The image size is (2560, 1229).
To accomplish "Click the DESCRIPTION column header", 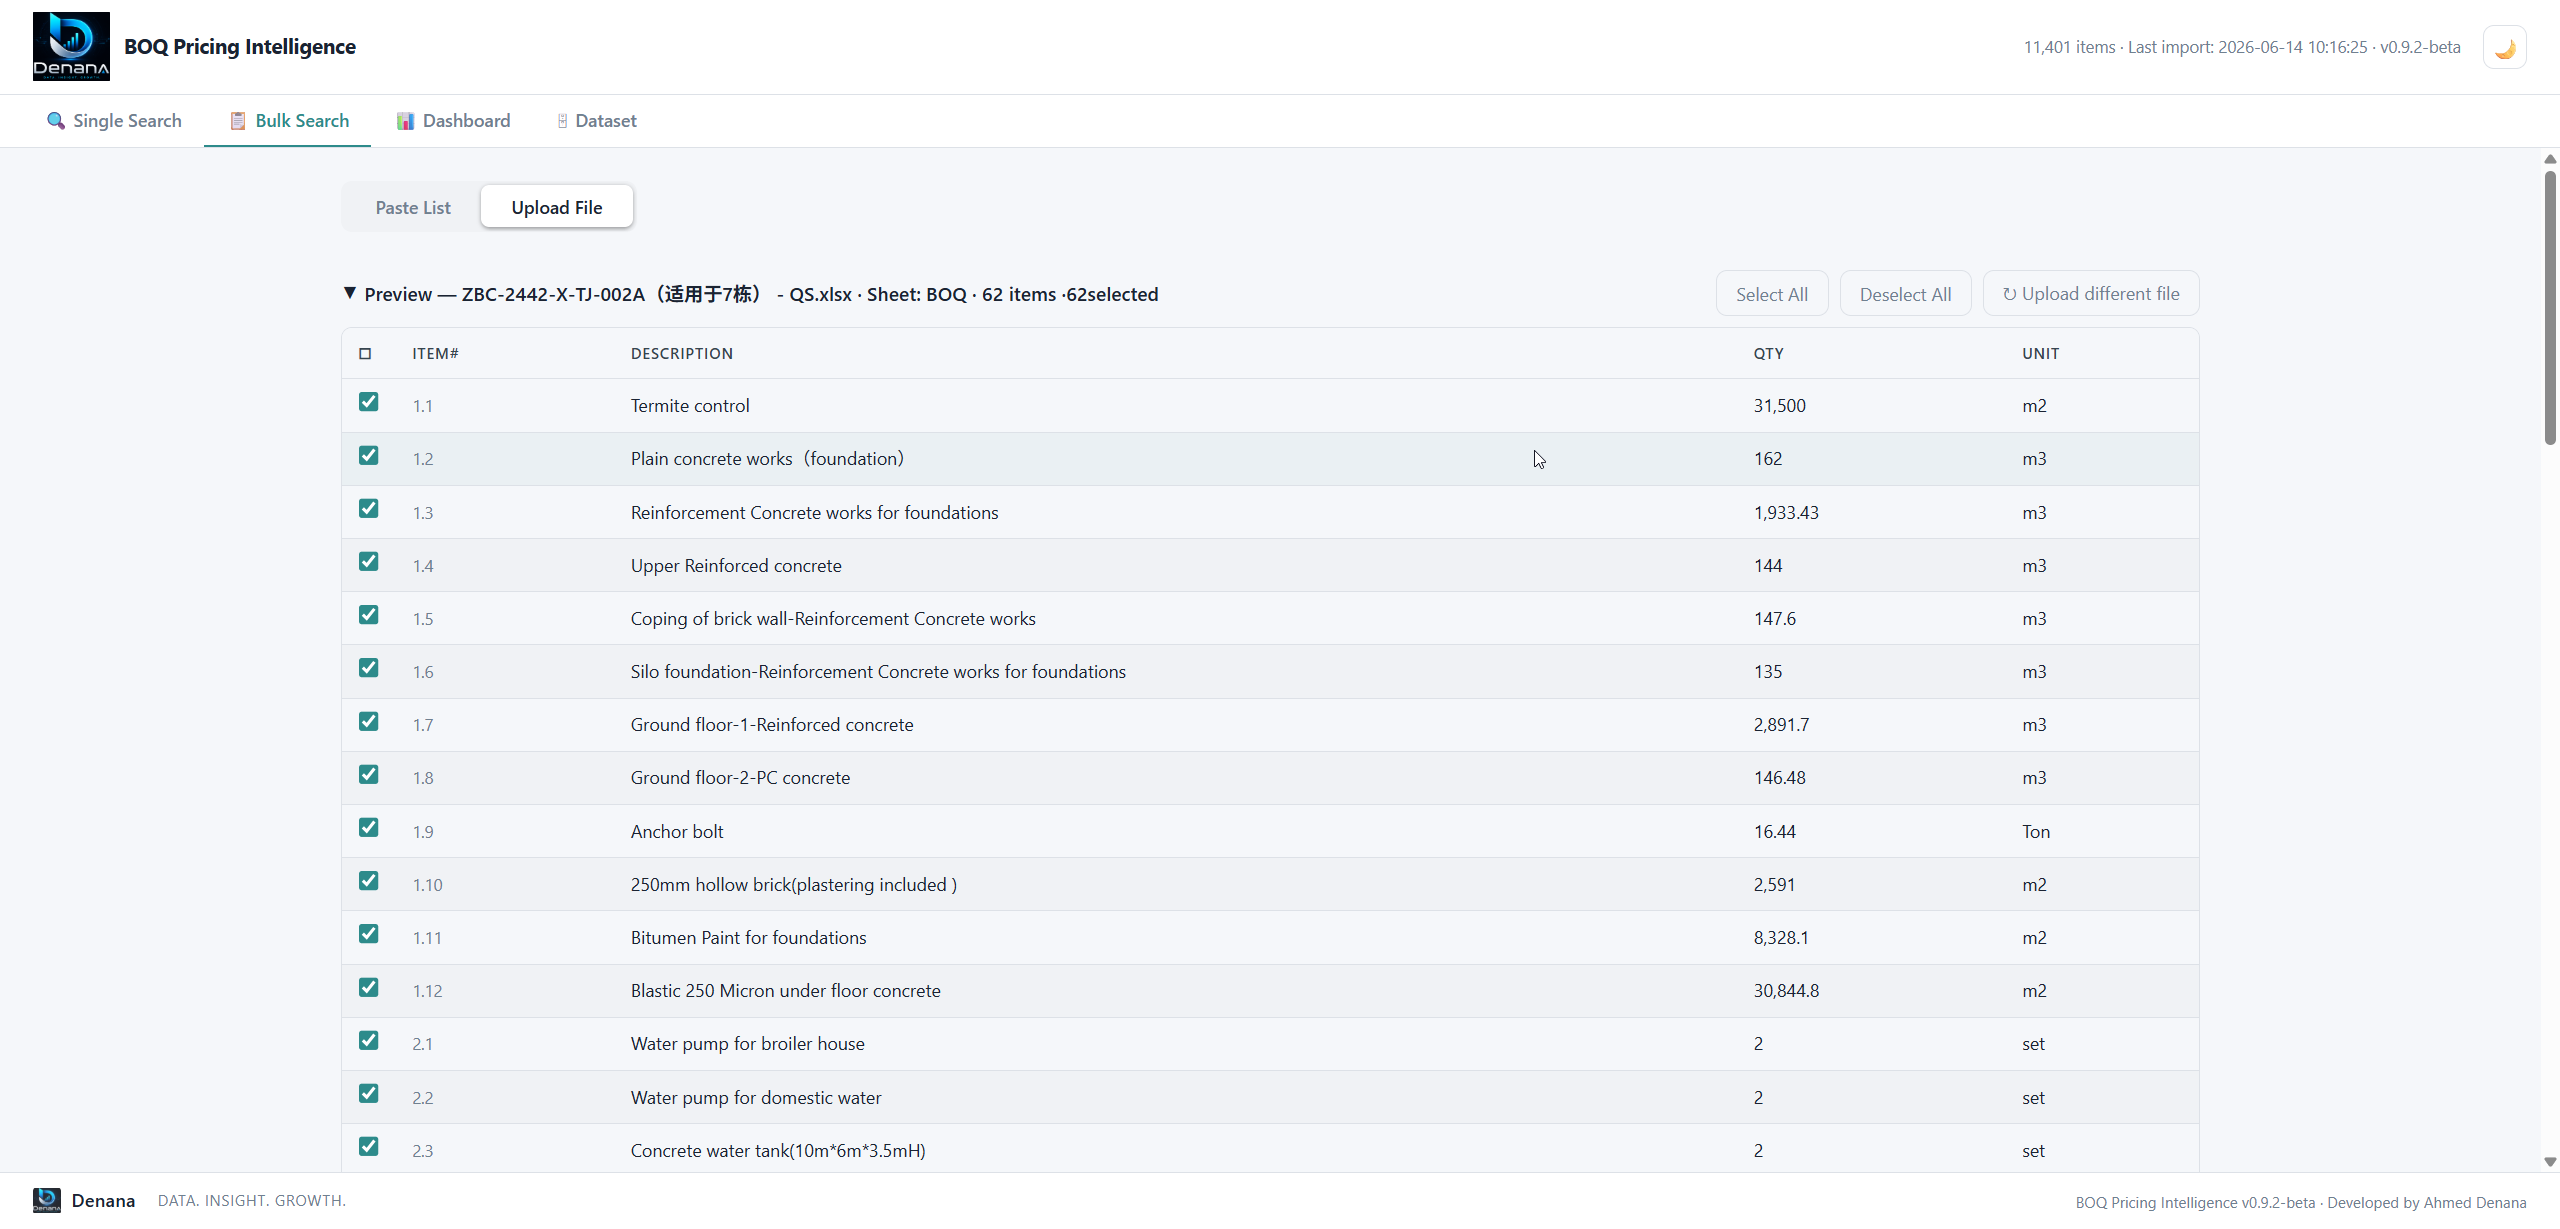I will tap(682, 354).
